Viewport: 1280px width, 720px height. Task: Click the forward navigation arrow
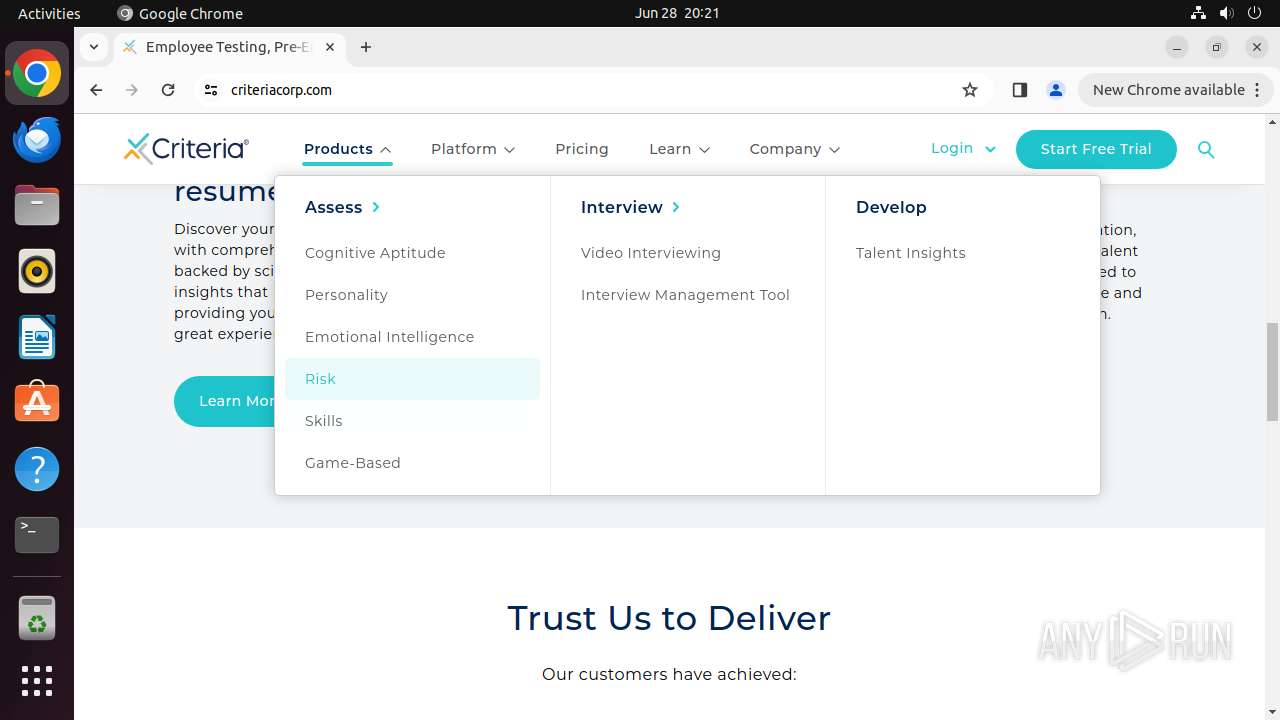[132, 90]
